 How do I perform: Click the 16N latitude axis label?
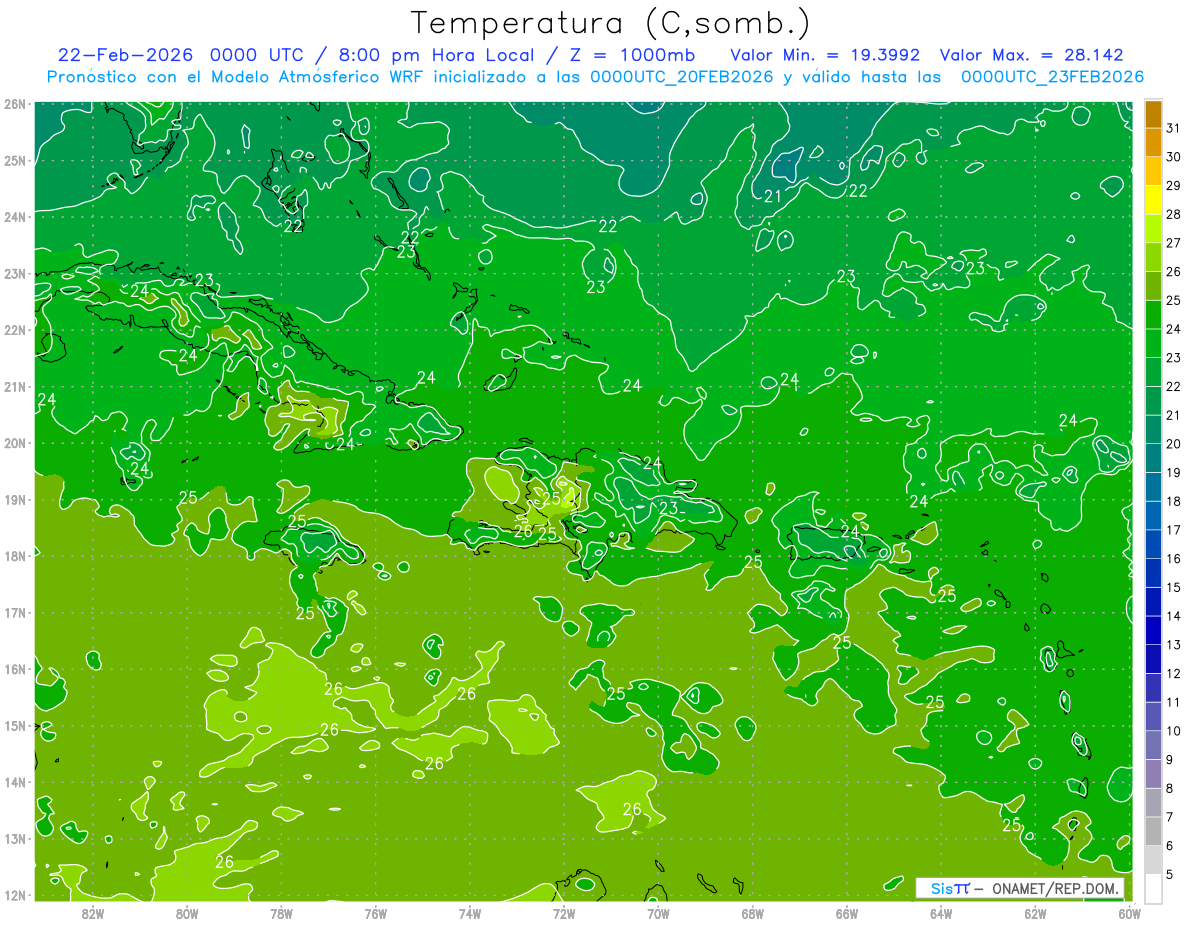coord(15,669)
